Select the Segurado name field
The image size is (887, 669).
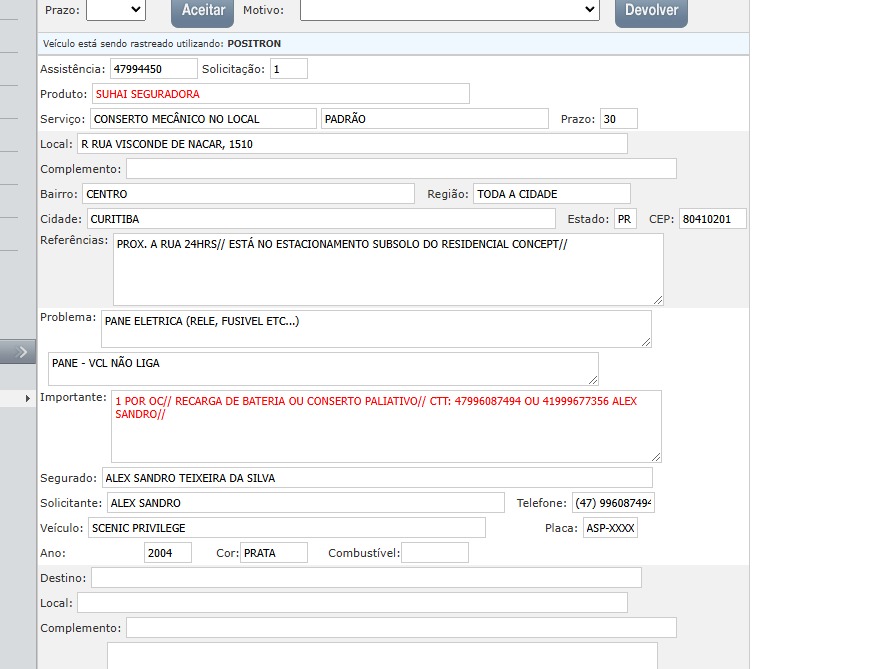point(376,478)
